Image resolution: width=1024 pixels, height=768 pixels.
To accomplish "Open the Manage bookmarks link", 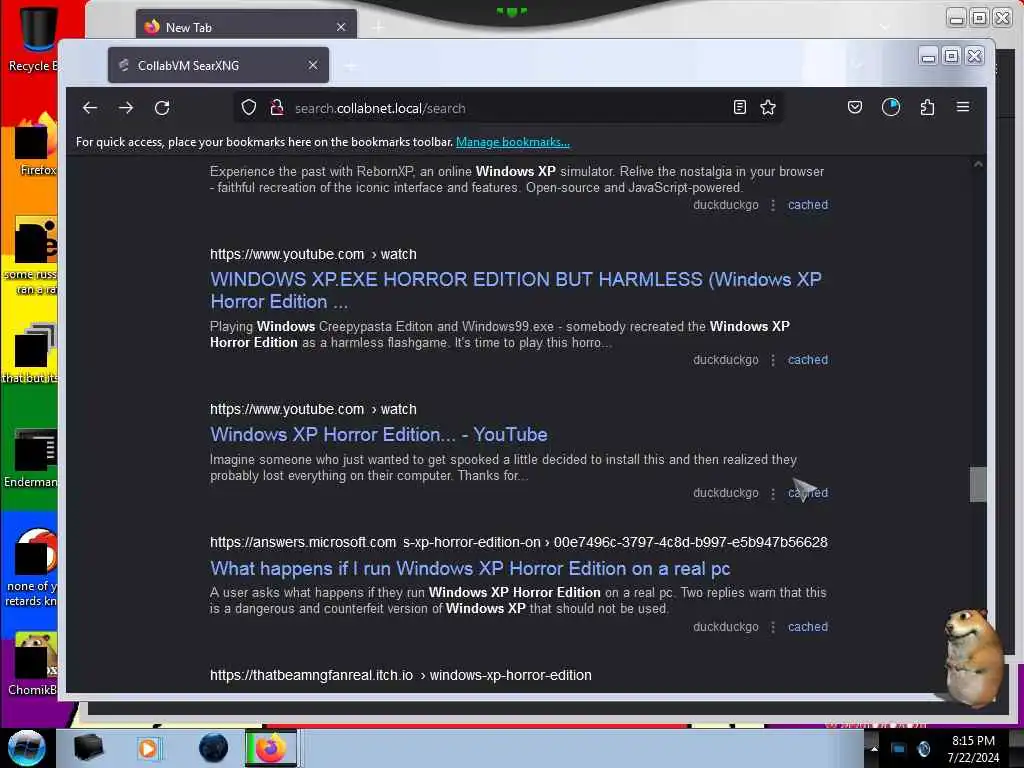I will 513,142.
